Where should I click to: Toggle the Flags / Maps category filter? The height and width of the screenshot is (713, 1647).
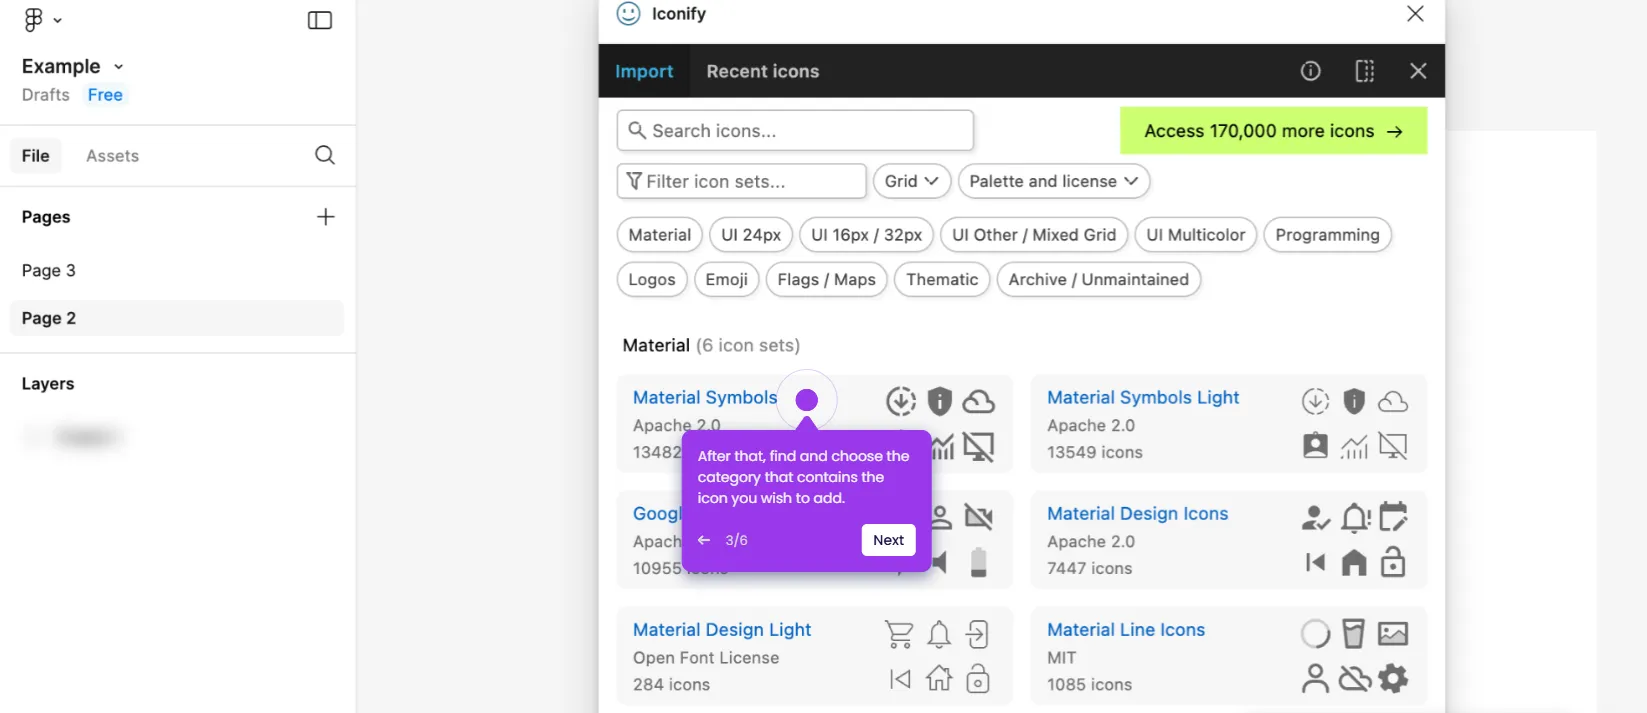tap(827, 280)
